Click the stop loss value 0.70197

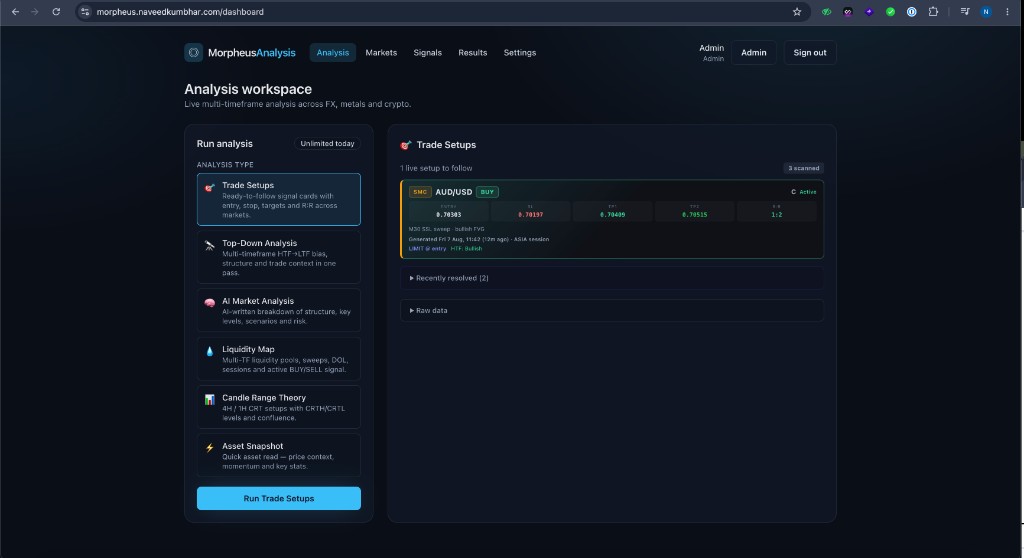tap(530, 214)
